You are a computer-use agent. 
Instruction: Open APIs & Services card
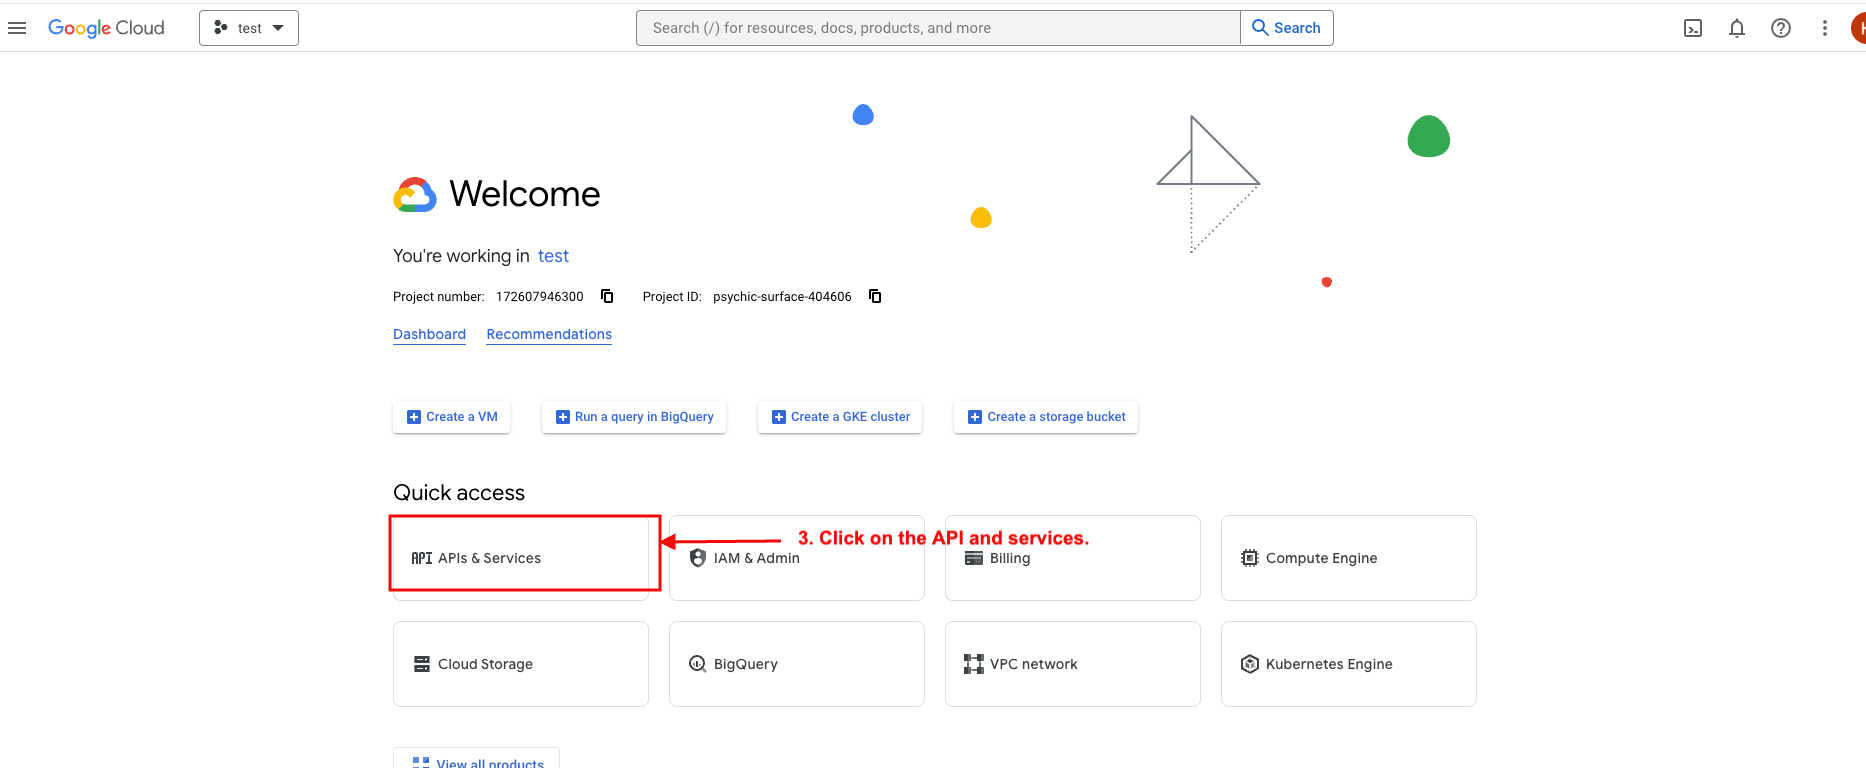[521, 558]
